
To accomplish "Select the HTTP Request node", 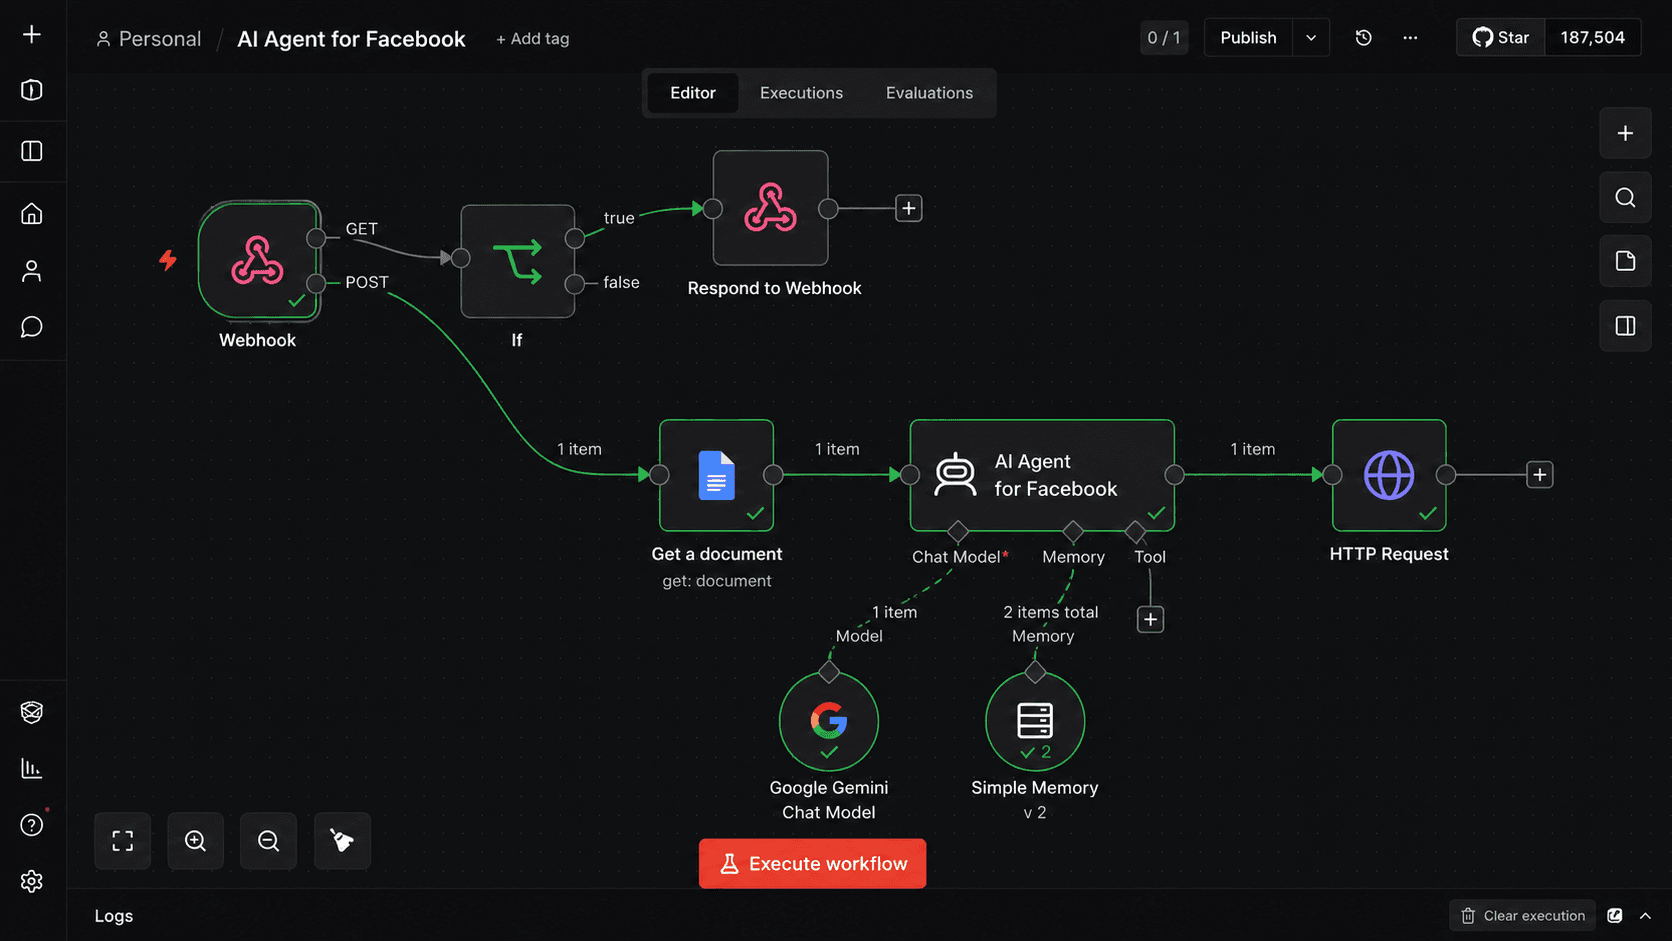I will click(1389, 475).
